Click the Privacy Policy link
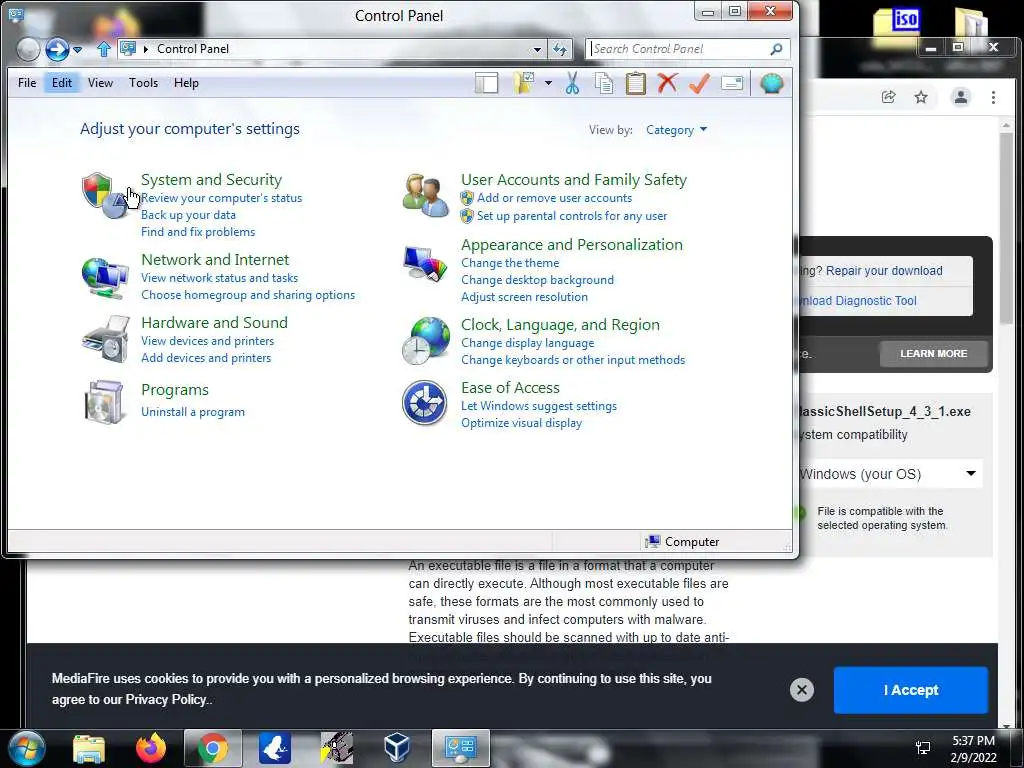This screenshot has width=1024, height=768. click(166, 699)
